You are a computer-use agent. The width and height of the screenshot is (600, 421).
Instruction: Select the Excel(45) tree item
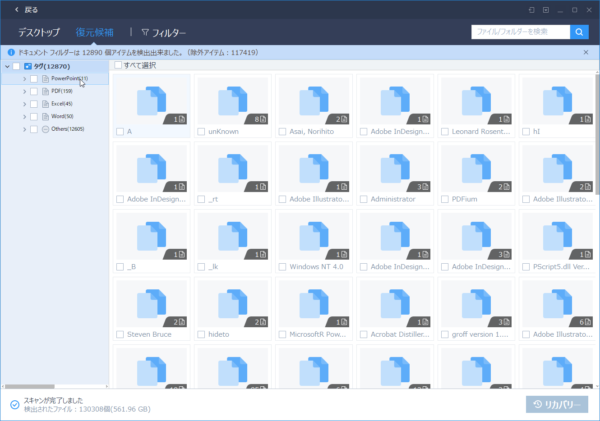(62, 104)
